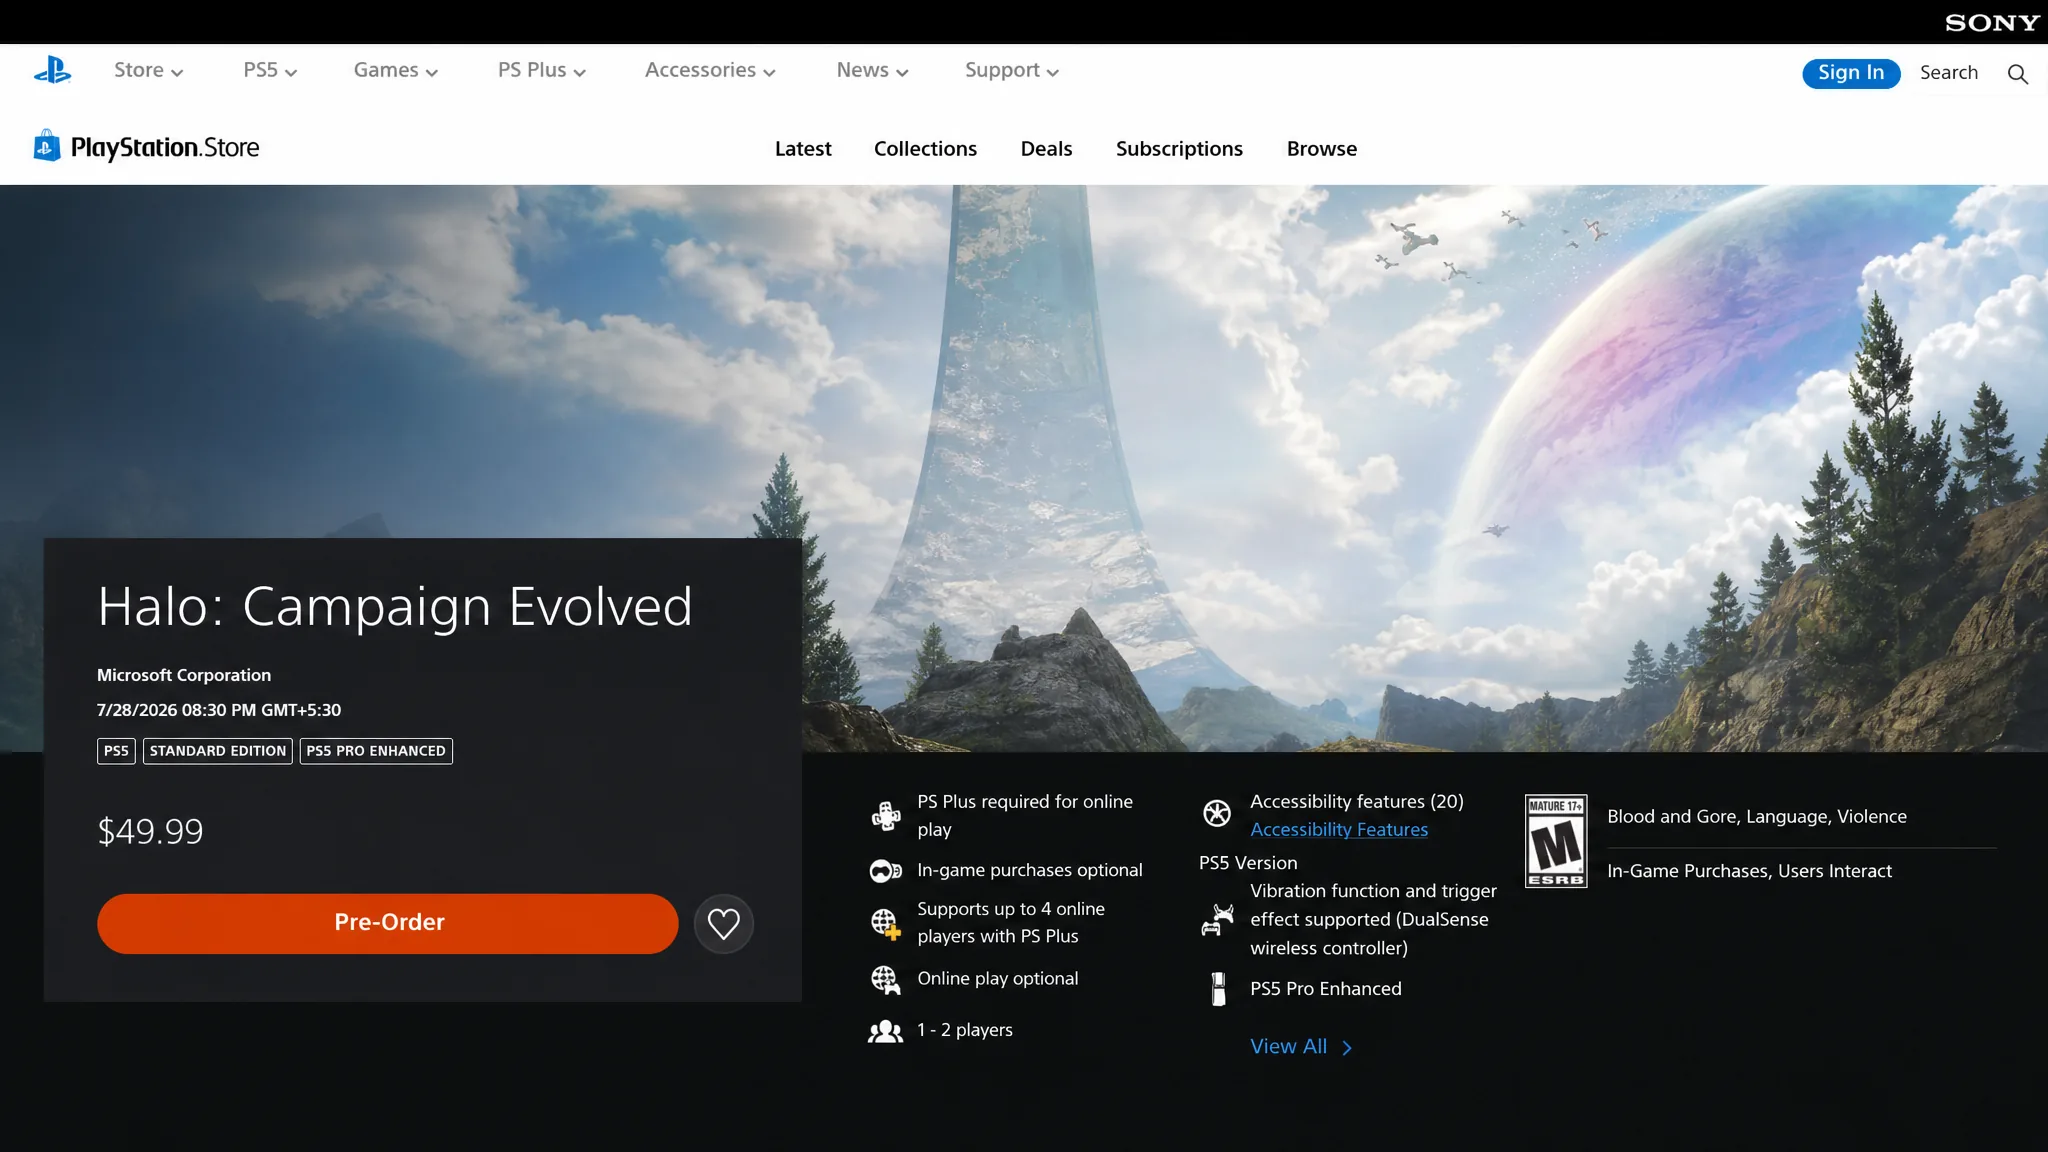
Task: Click the Sign In button
Action: pyautogui.click(x=1851, y=73)
